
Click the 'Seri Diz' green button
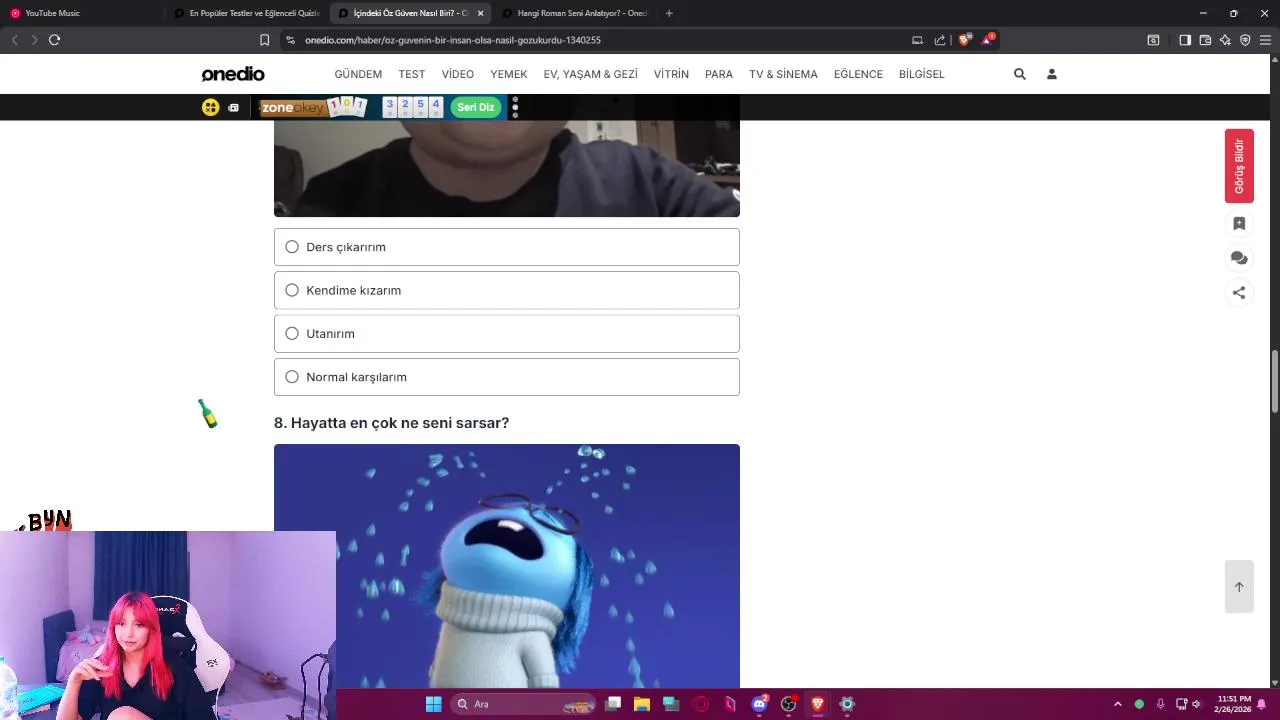click(x=476, y=107)
